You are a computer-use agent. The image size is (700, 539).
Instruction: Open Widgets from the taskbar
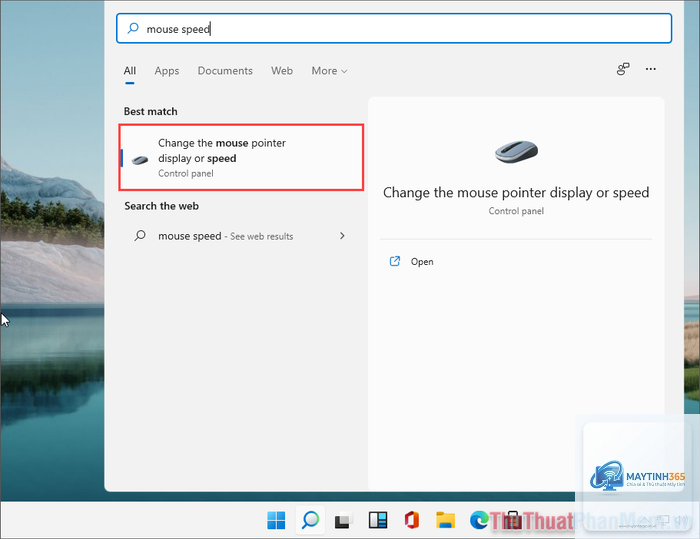click(378, 520)
